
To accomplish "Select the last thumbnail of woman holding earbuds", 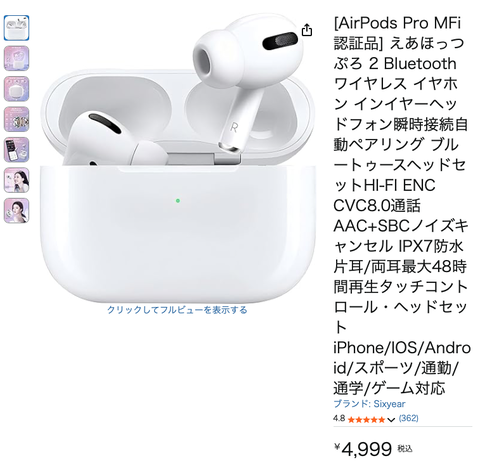I will tap(16, 210).
